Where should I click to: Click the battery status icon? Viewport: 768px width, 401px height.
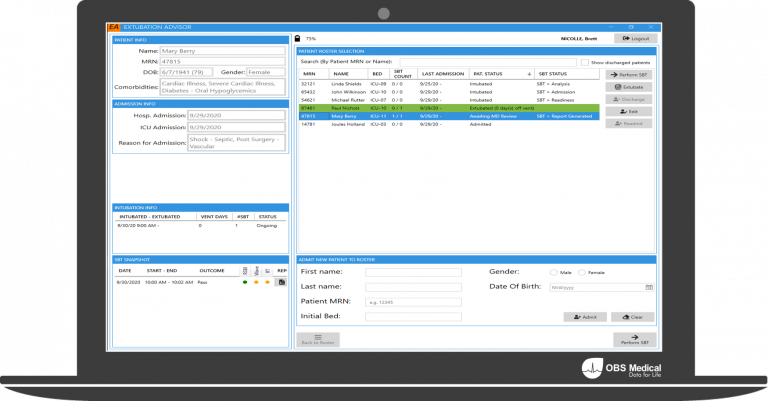(297, 38)
